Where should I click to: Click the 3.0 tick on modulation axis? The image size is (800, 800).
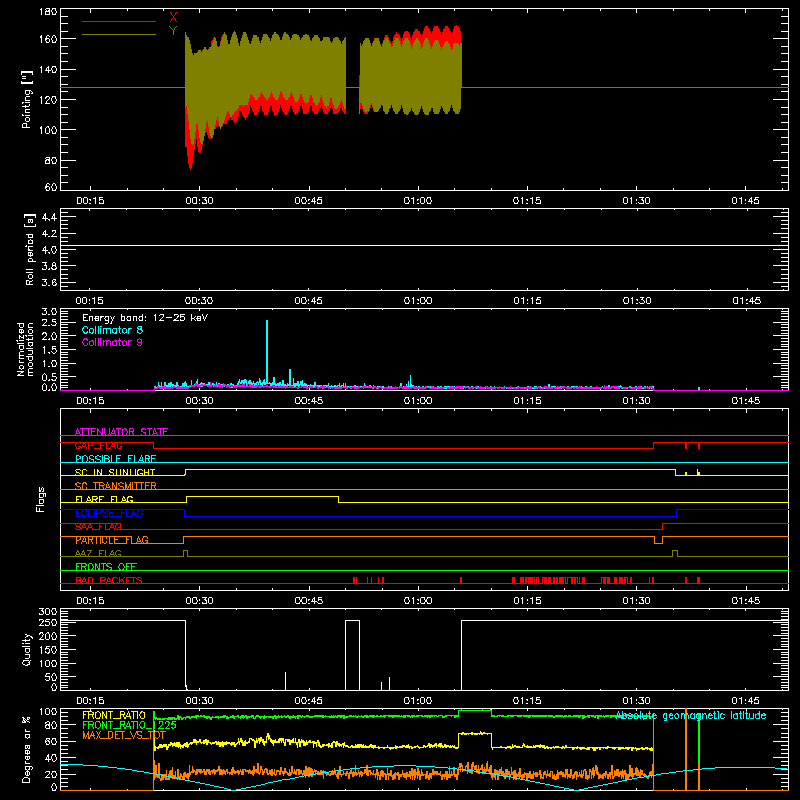click(x=49, y=311)
